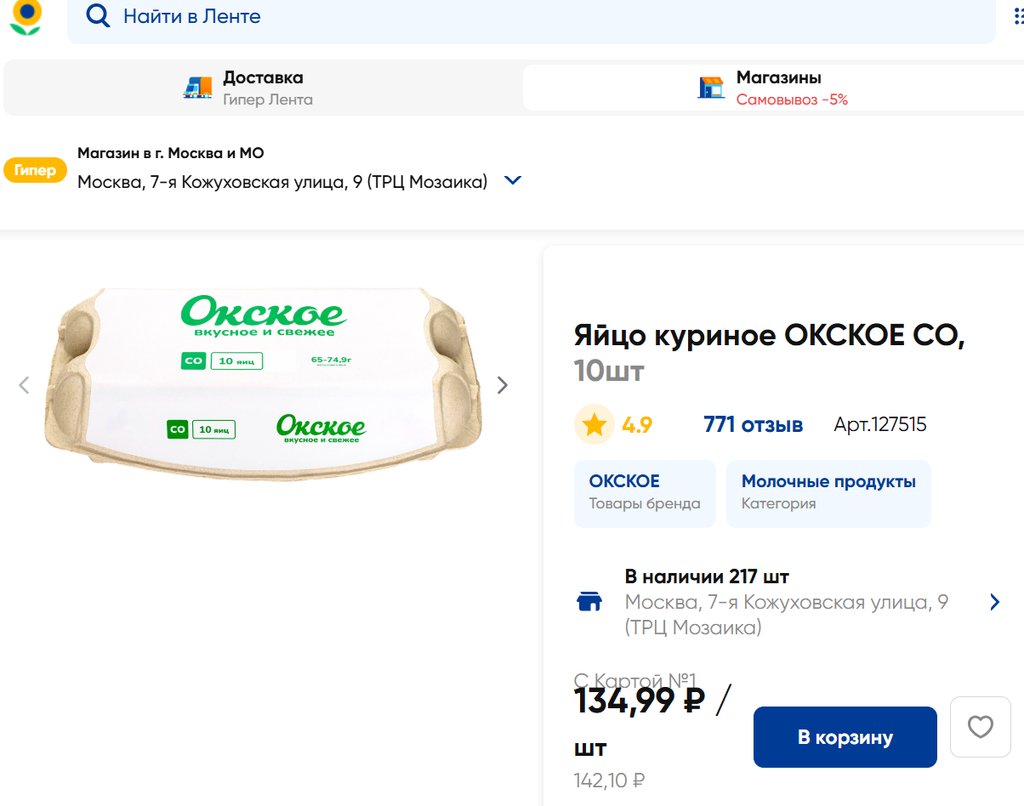
Task: Open ОКСКОЕ brand products chip
Action: click(x=644, y=493)
